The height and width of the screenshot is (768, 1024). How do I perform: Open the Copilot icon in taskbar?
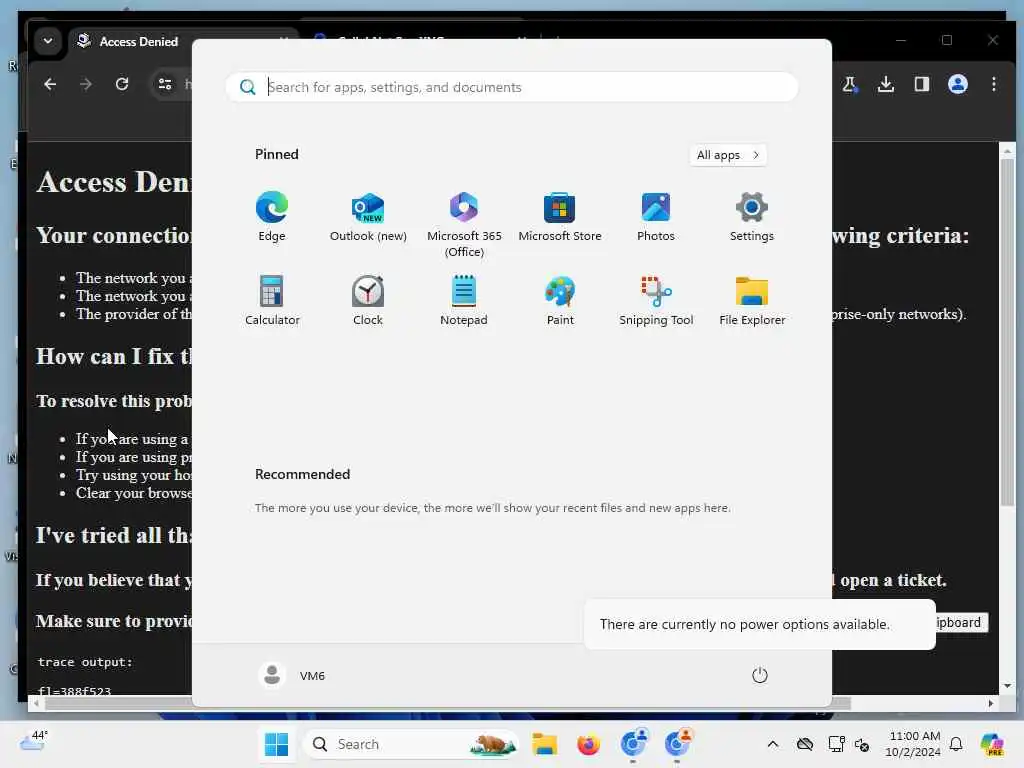click(x=991, y=744)
